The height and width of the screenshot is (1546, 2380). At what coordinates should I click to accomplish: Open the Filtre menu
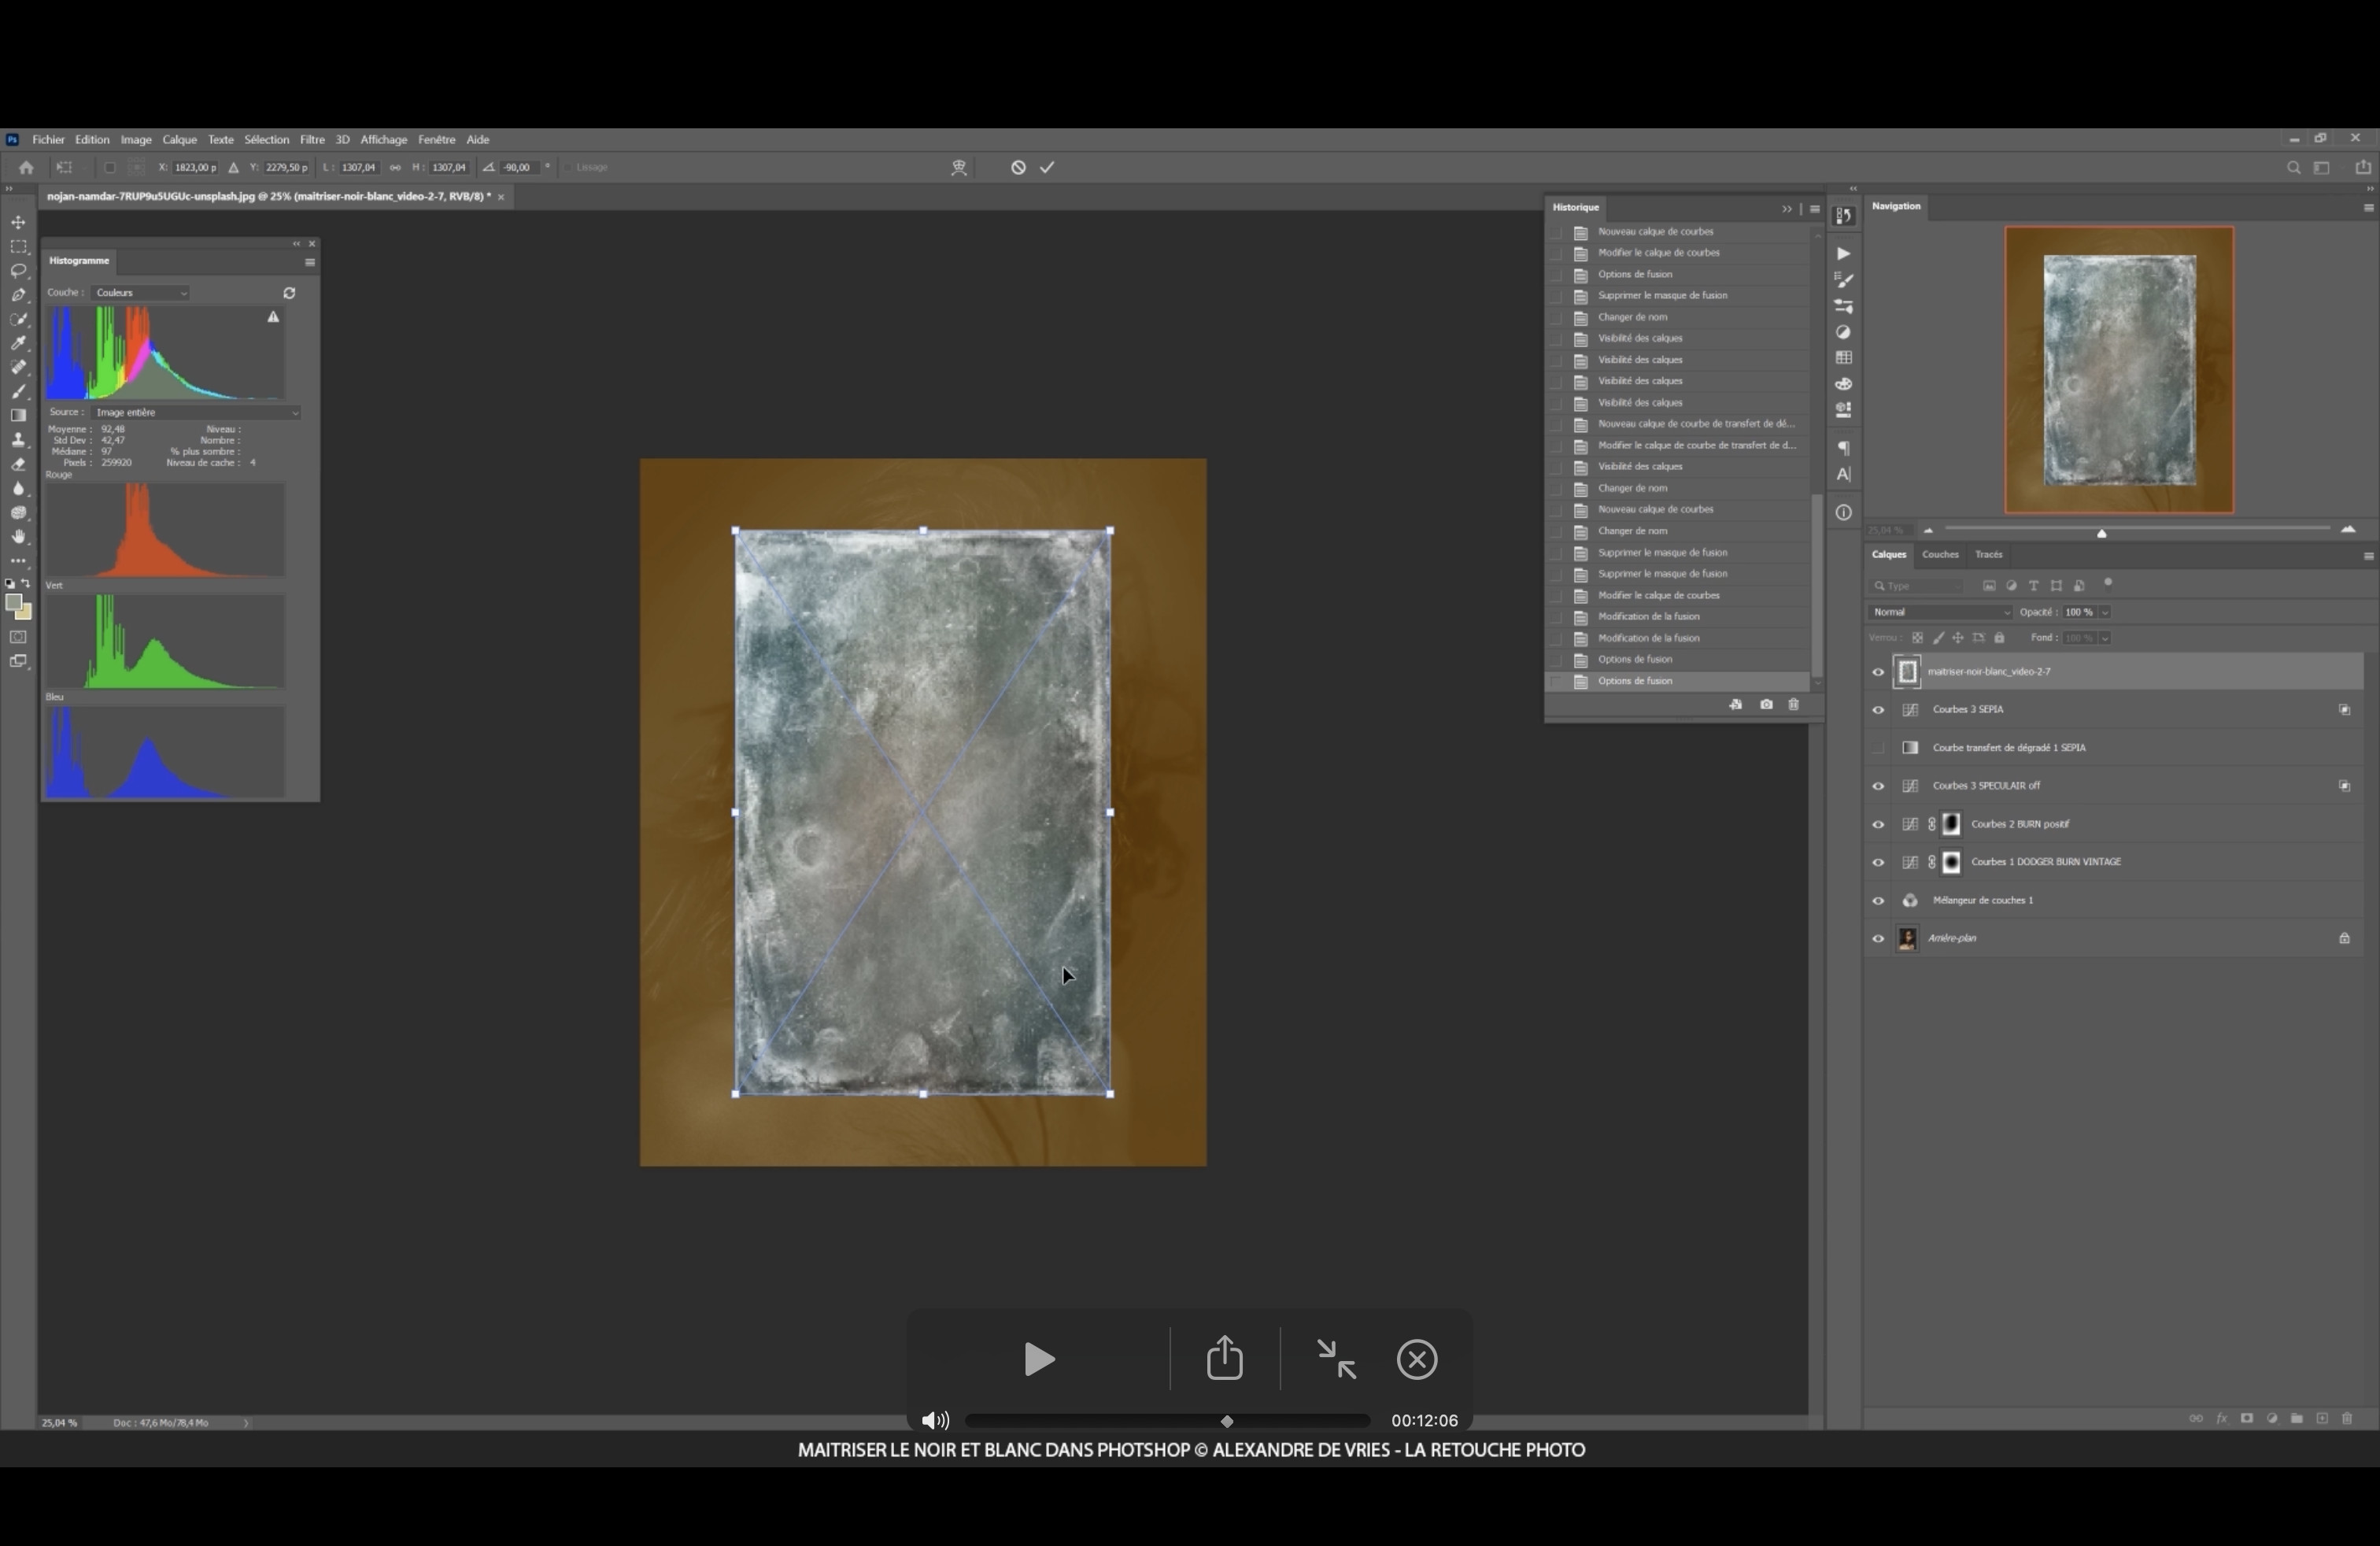point(312,140)
